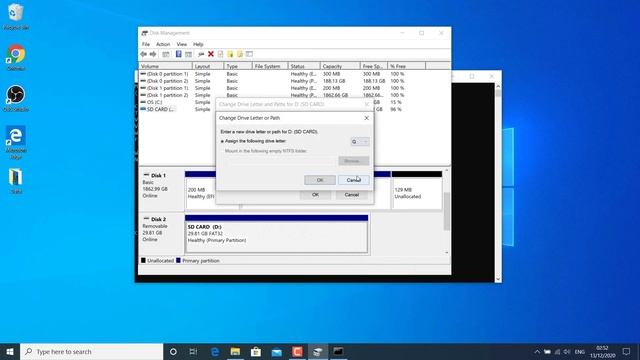Click the search box 'Type here to search'

point(92,351)
